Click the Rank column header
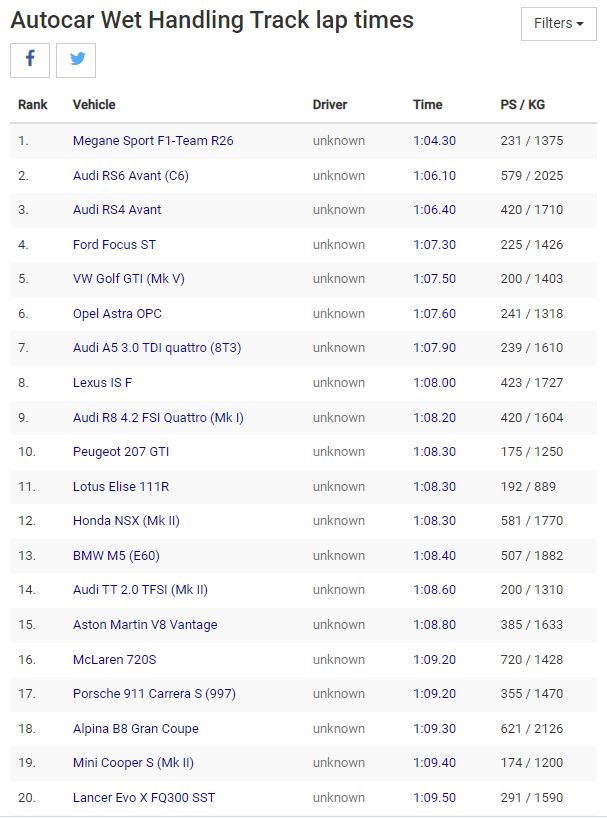Screen dimensions: 607x818 point(32,105)
